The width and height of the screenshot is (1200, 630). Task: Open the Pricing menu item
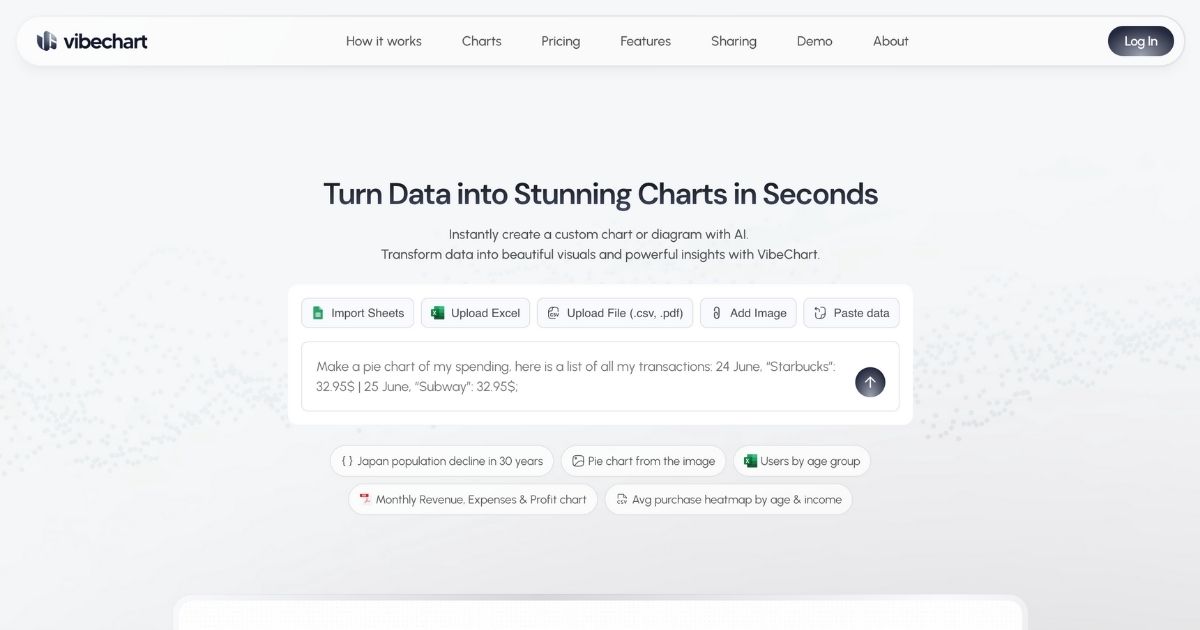(x=560, y=41)
